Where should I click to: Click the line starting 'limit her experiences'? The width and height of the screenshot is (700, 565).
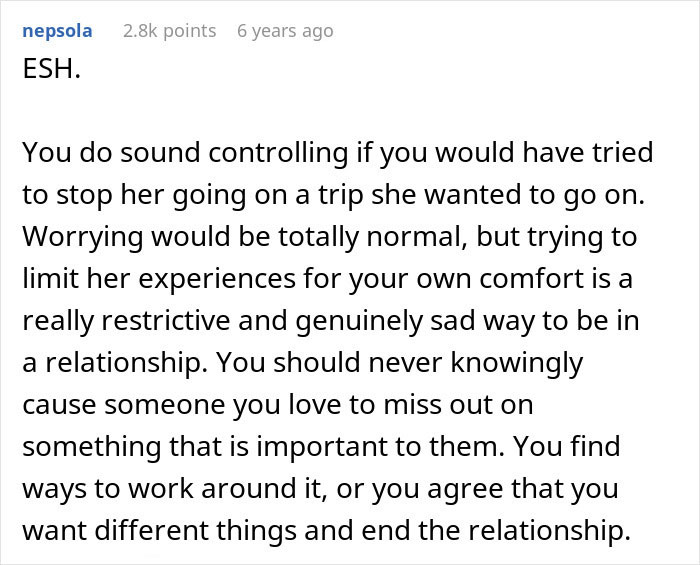coord(331,279)
